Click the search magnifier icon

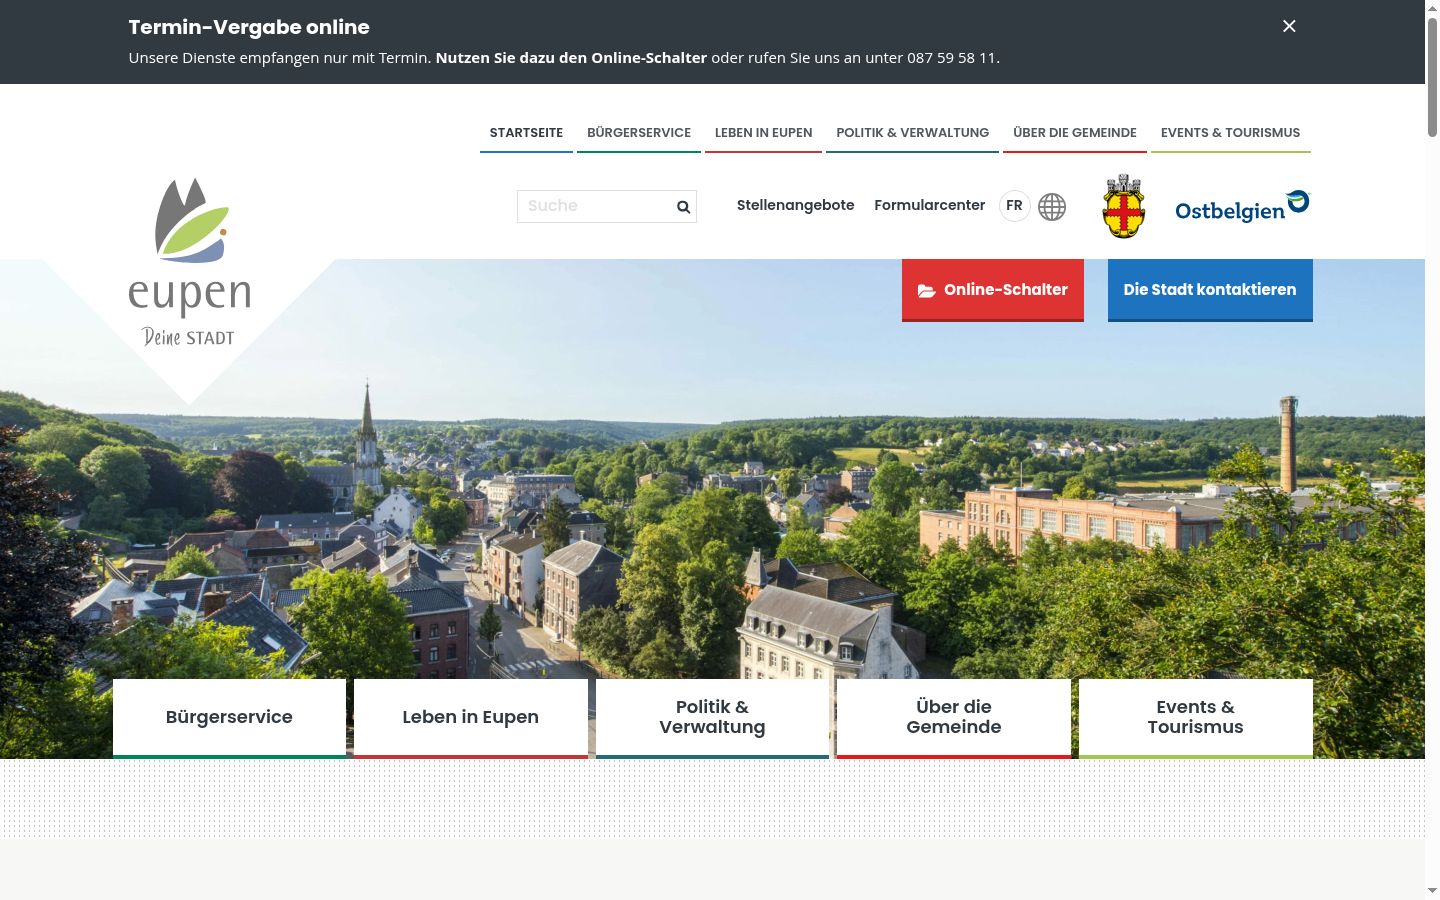[x=683, y=207]
